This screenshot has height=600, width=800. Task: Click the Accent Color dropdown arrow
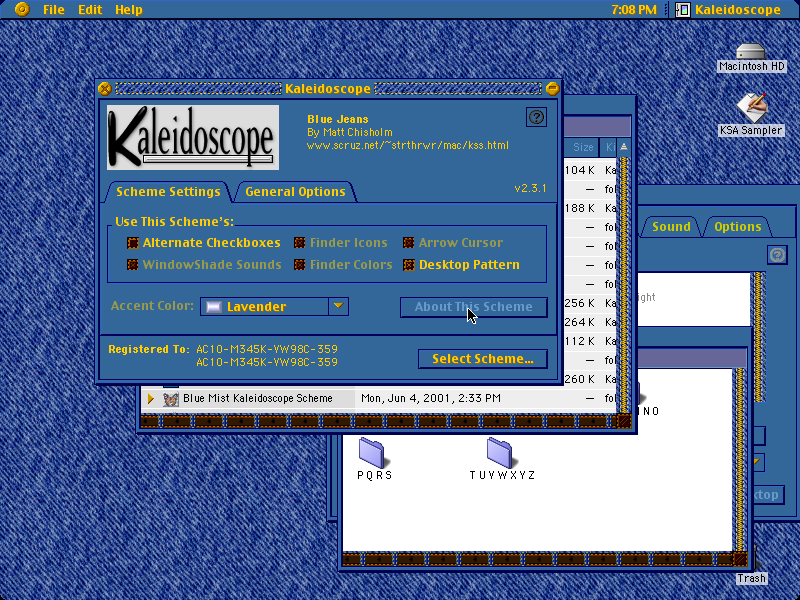(x=338, y=306)
